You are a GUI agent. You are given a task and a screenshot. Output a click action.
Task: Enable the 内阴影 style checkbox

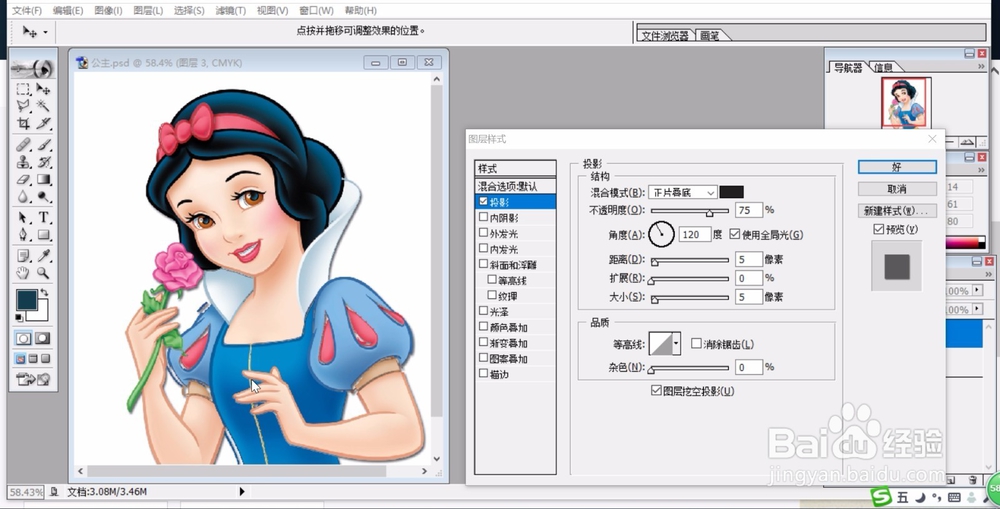(x=483, y=217)
